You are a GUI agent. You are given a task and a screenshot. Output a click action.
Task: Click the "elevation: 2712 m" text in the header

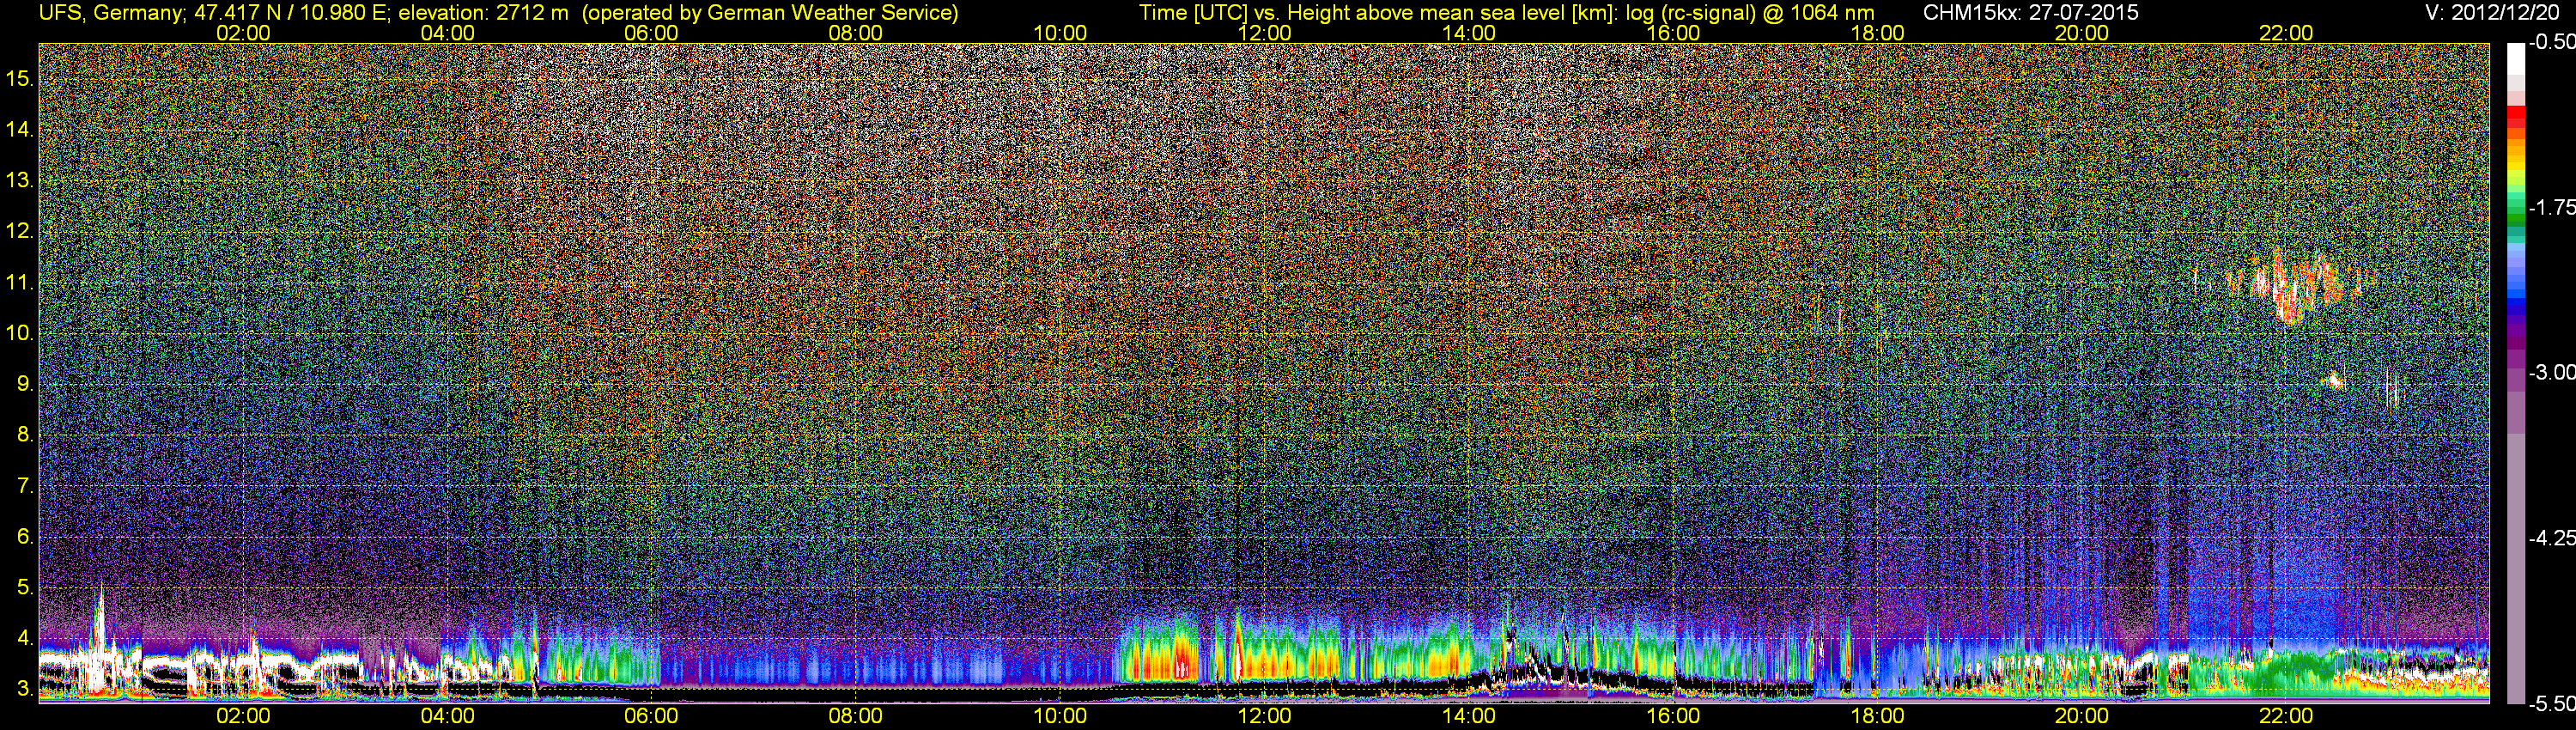[x=483, y=13]
